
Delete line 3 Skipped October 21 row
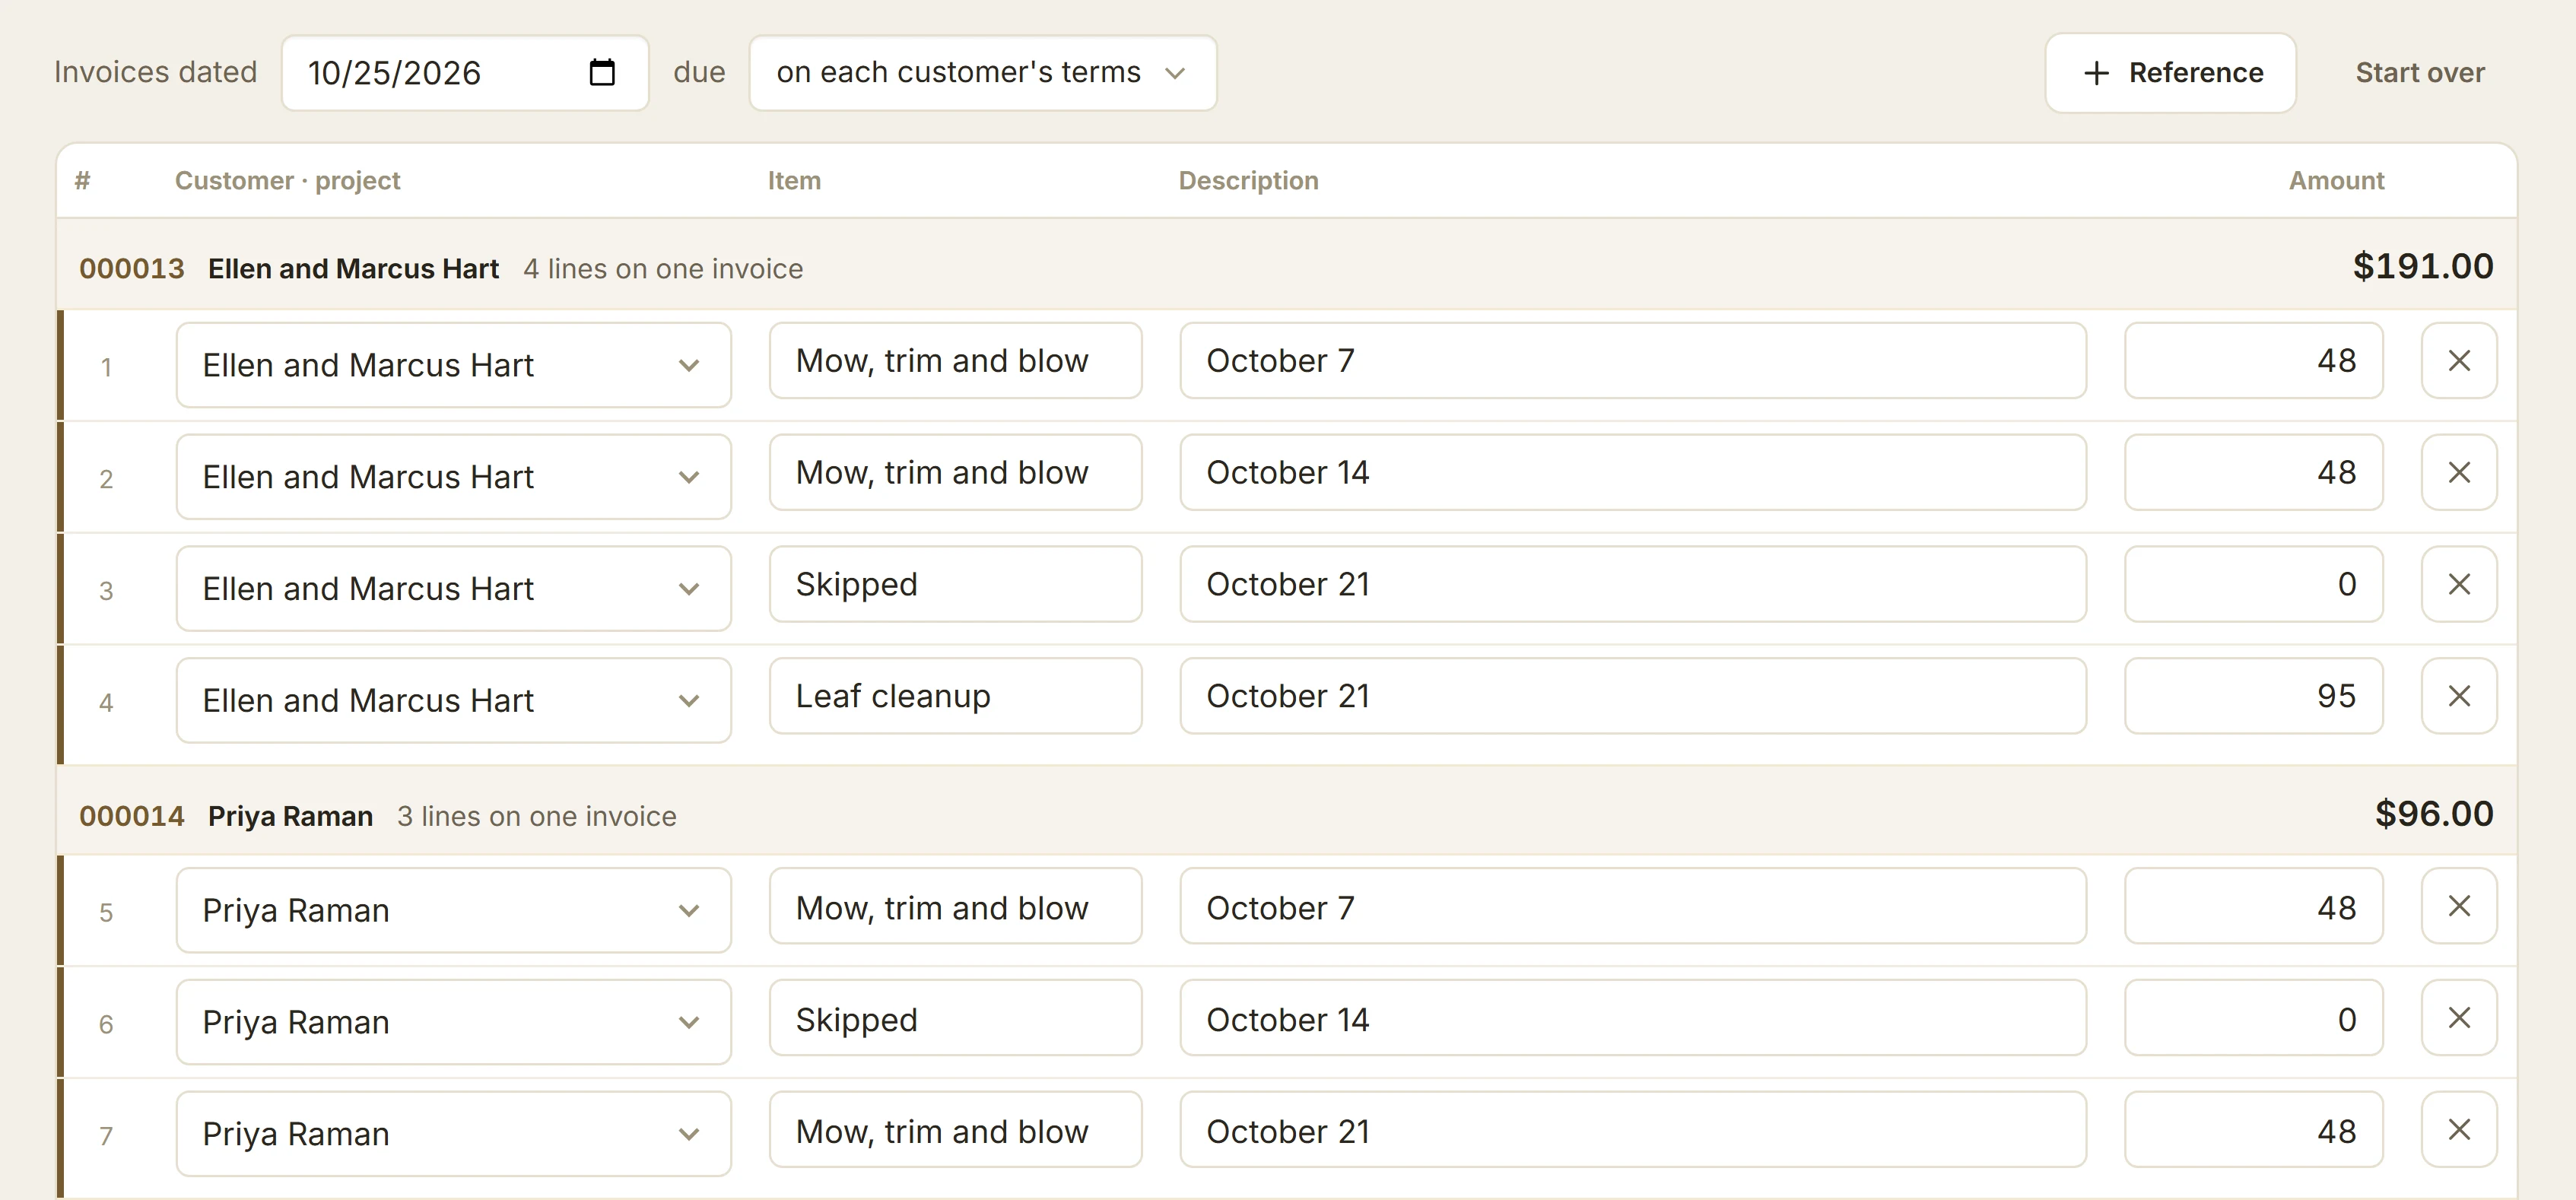(x=2459, y=585)
